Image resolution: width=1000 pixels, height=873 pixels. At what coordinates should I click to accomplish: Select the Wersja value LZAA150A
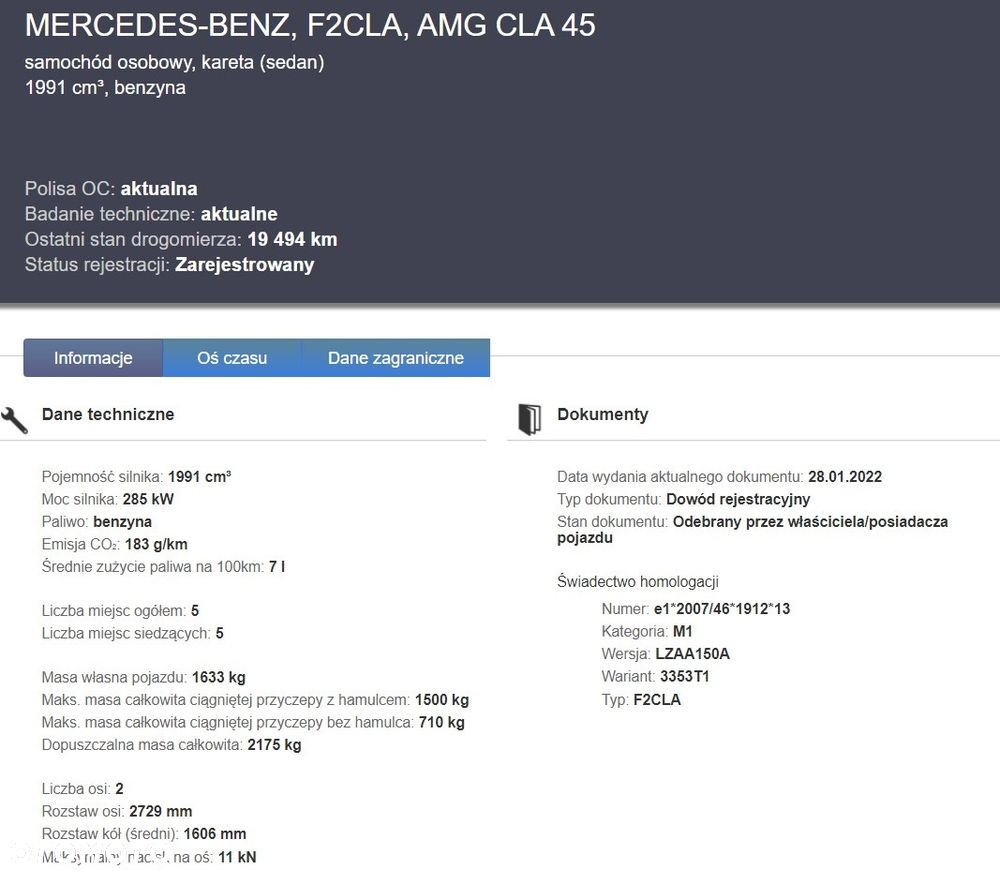tap(693, 654)
